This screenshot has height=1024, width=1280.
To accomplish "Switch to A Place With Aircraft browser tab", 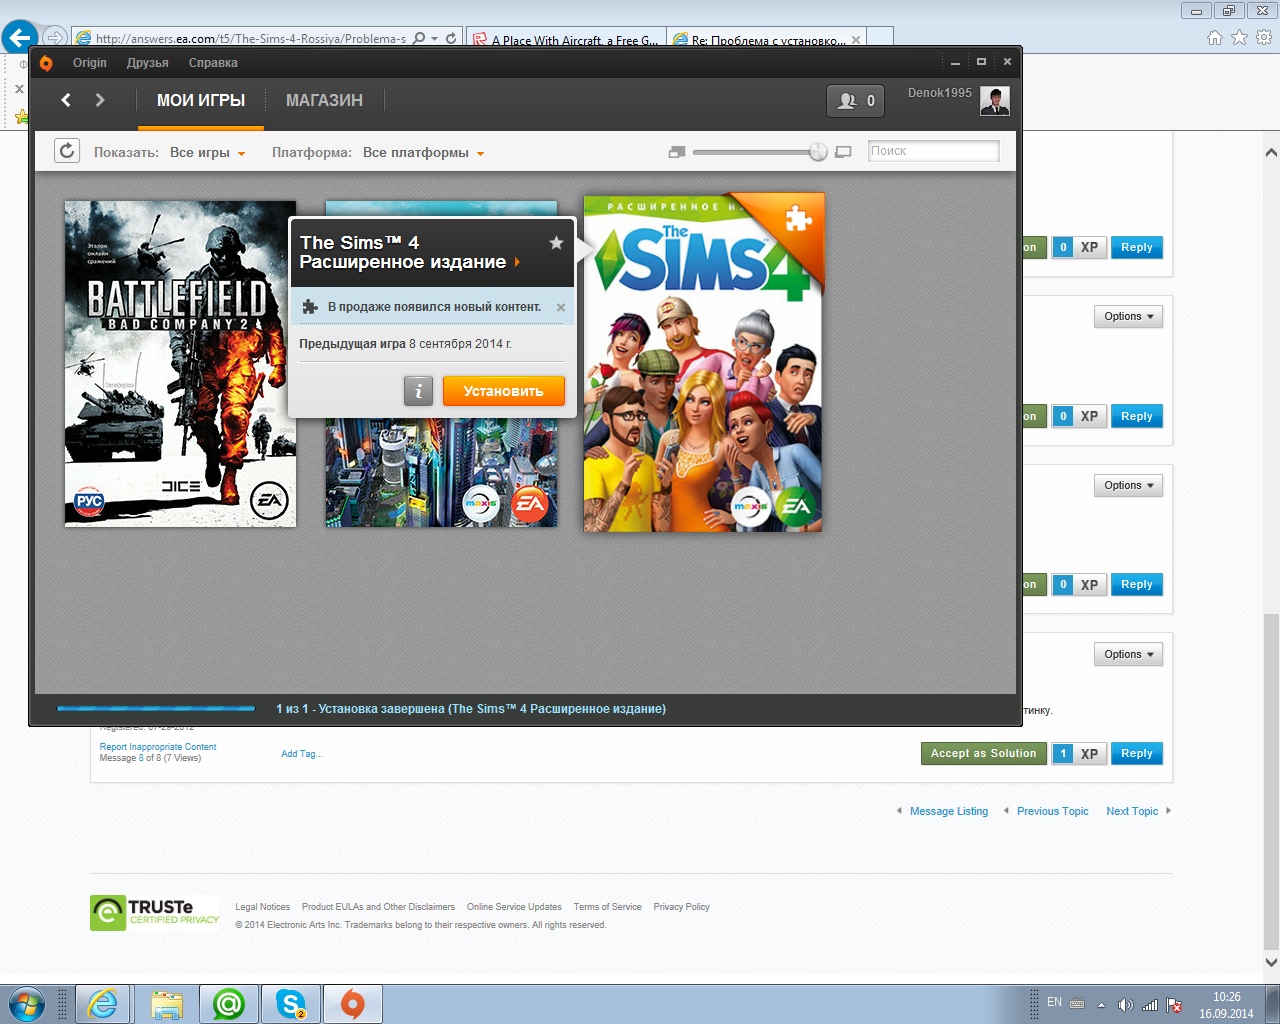I will [565, 40].
